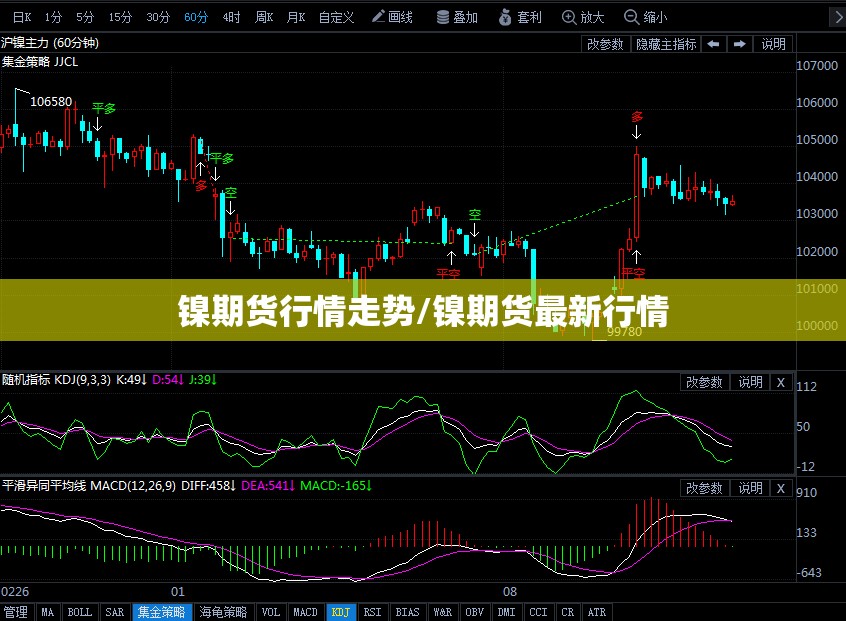This screenshot has width=846, height=621.
Task: Click 改参数 in the MACD panel
Action: tap(704, 488)
